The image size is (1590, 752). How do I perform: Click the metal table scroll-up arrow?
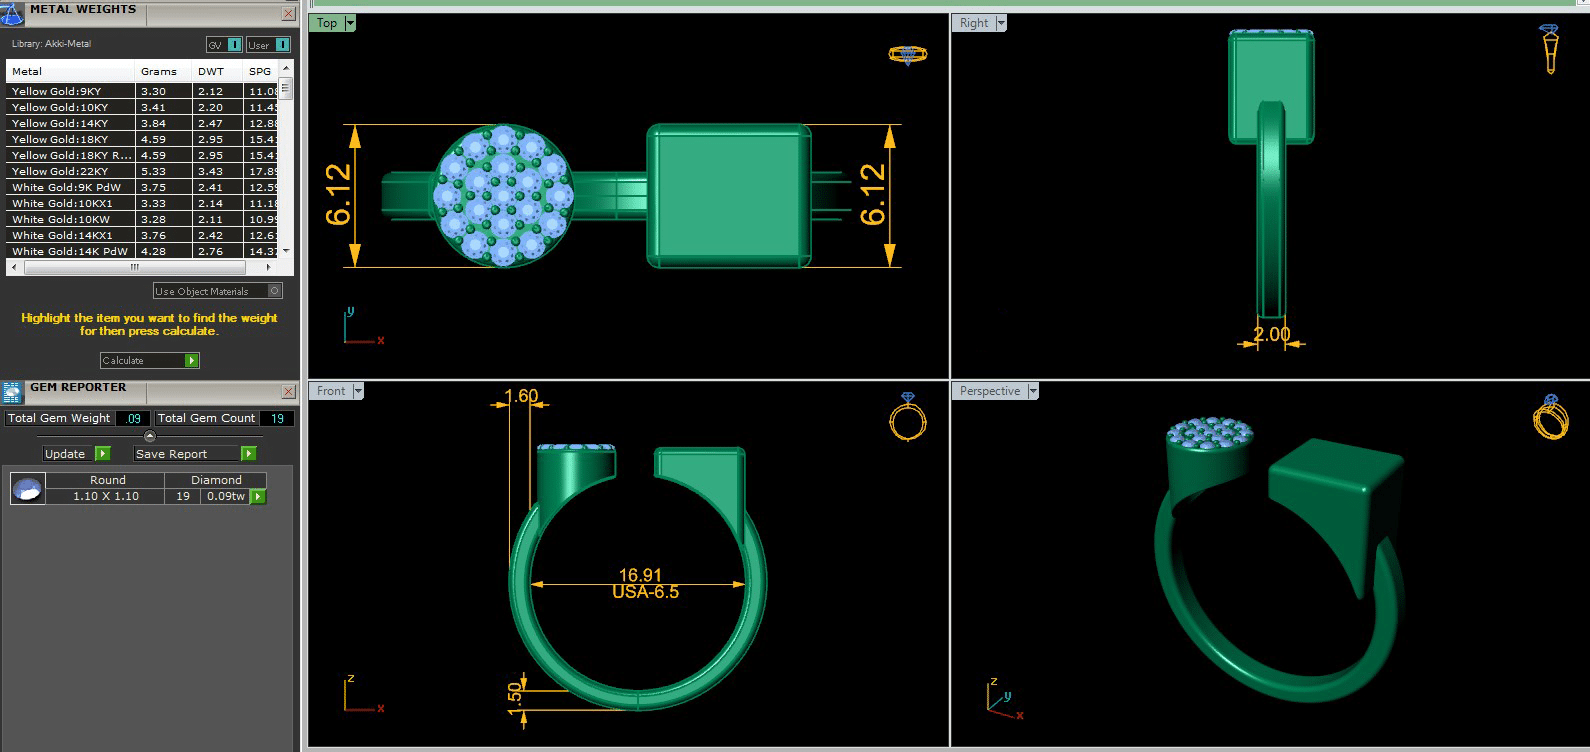286,68
